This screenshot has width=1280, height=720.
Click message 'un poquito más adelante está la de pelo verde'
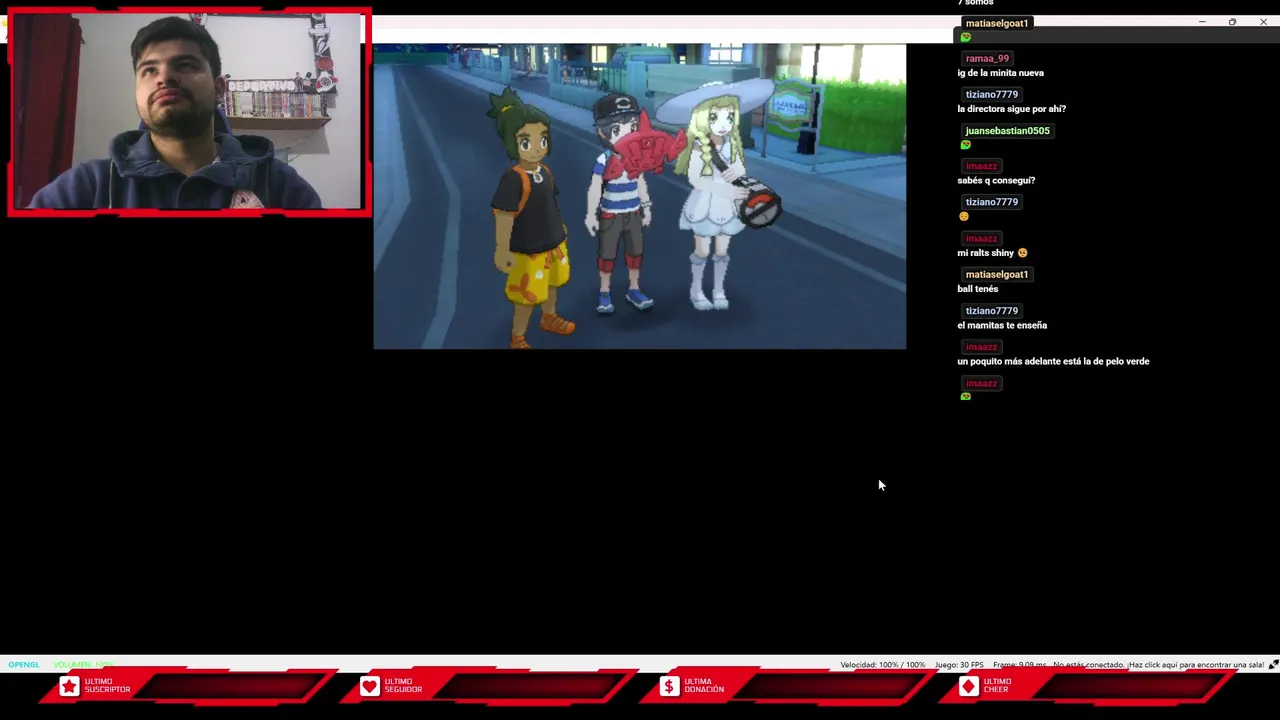coord(1053,361)
